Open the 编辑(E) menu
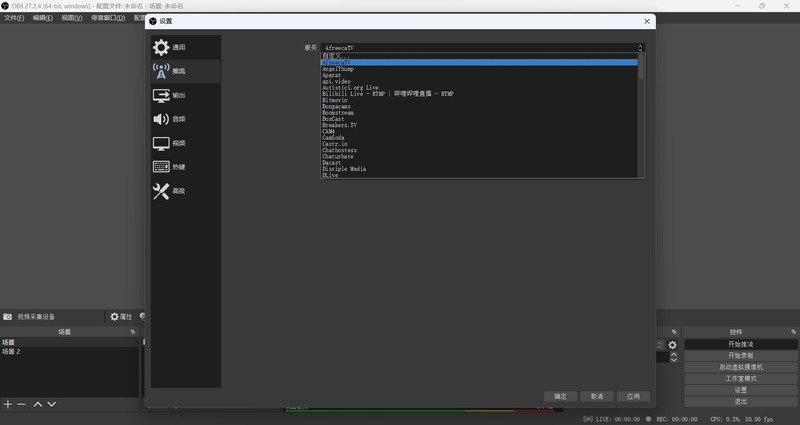 (42, 17)
